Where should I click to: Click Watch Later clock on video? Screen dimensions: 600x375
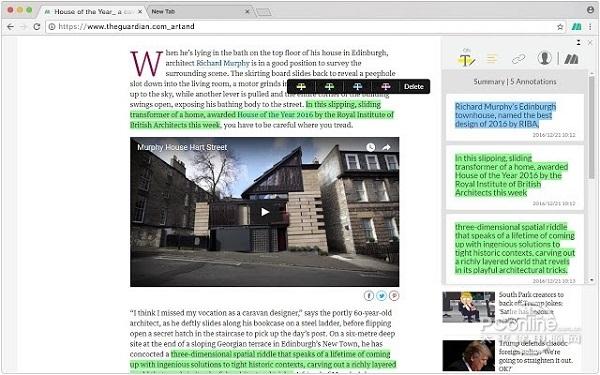(x=370, y=147)
